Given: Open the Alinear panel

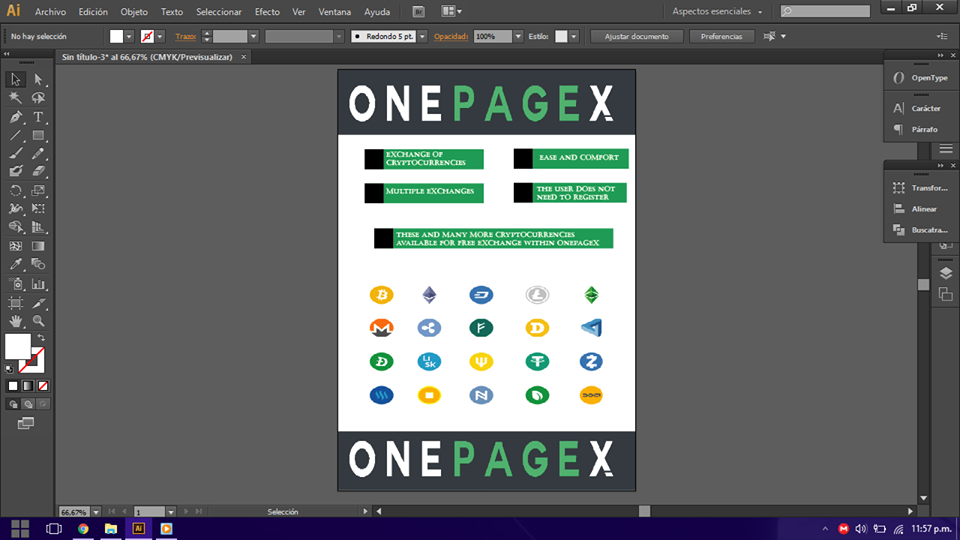Looking at the screenshot, I should 915,209.
